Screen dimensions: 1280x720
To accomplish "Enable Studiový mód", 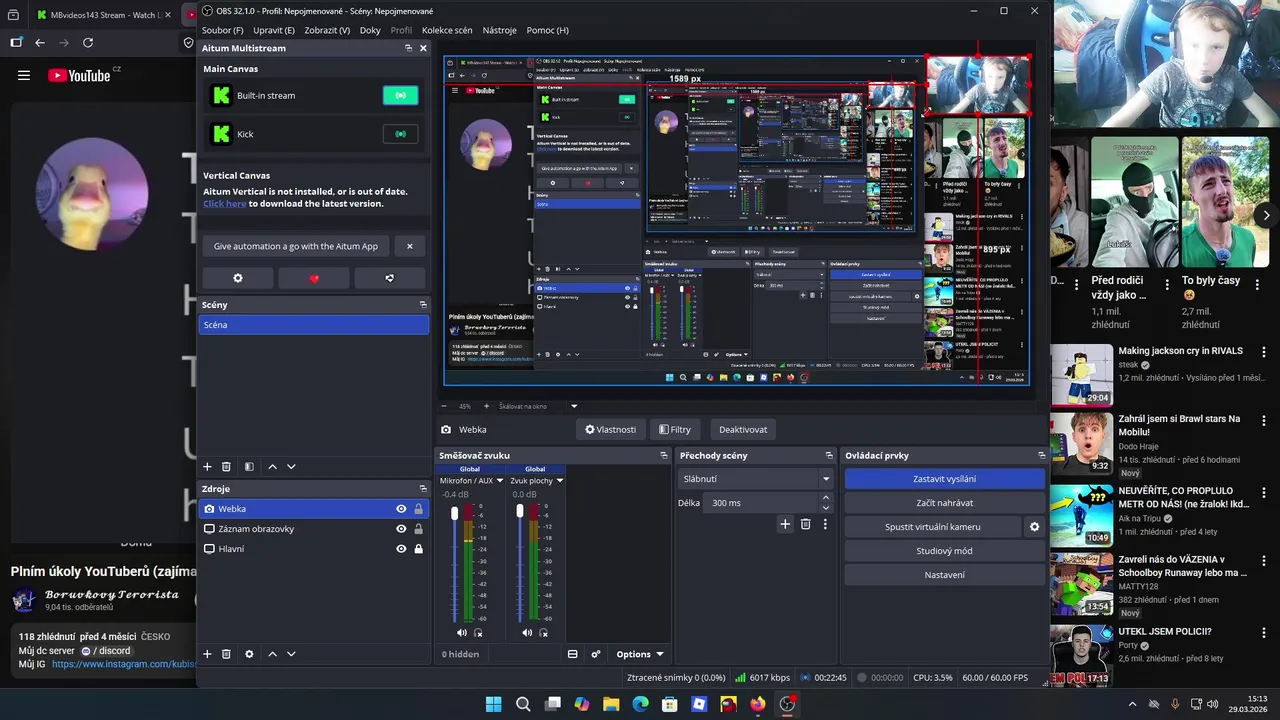I will (x=944, y=551).
